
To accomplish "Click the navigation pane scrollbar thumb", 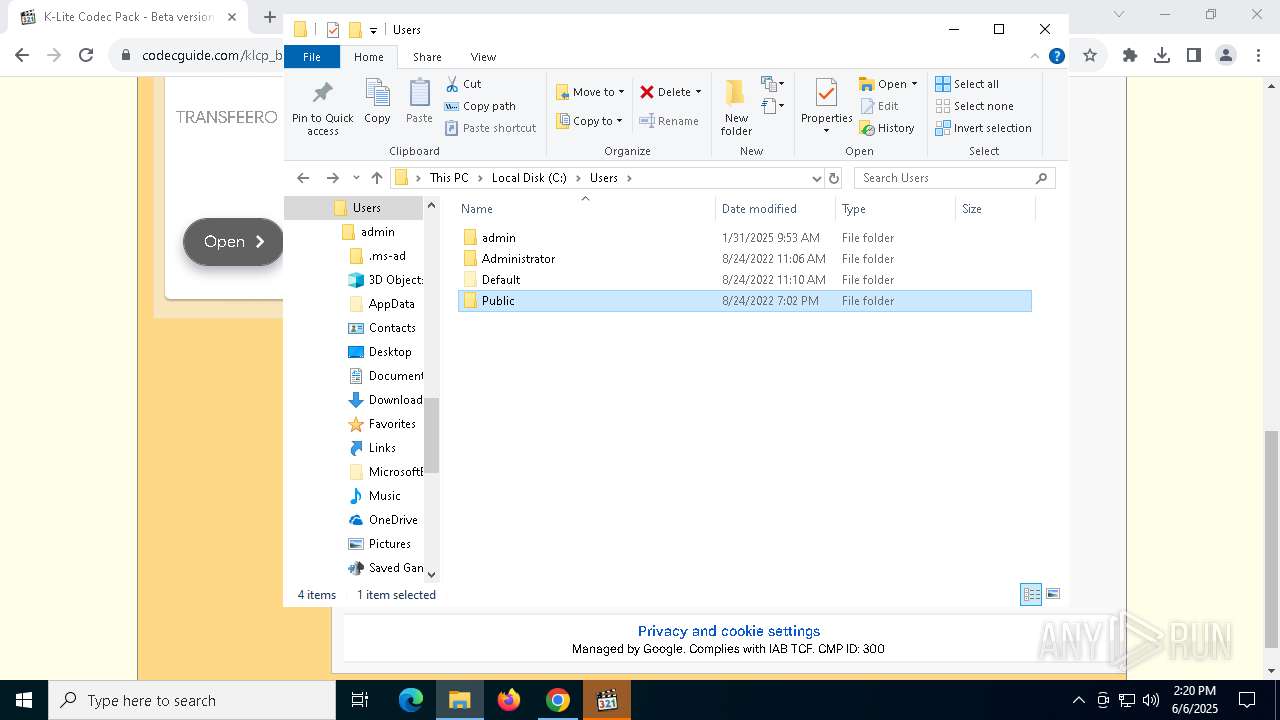I will (432, 435).
